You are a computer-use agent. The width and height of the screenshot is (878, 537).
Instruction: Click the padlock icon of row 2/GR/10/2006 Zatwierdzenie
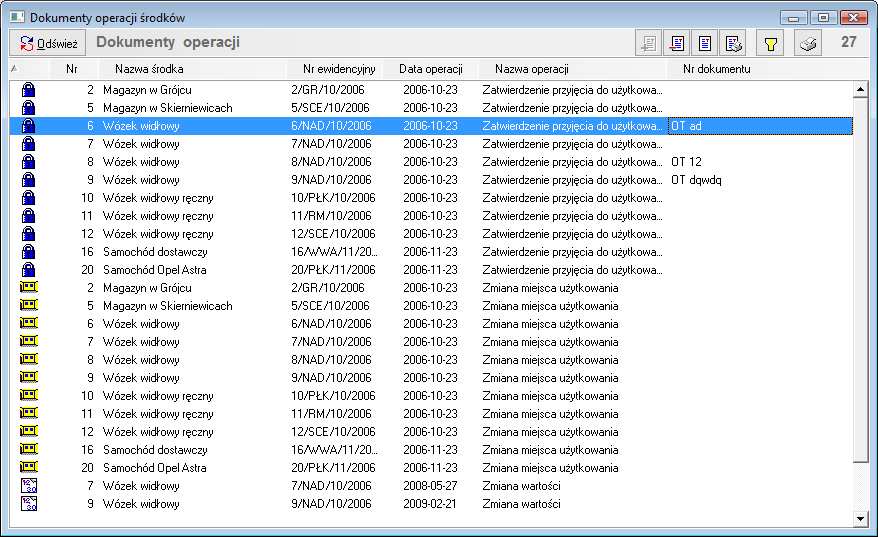pyautogui.click(x=28, y=90)
